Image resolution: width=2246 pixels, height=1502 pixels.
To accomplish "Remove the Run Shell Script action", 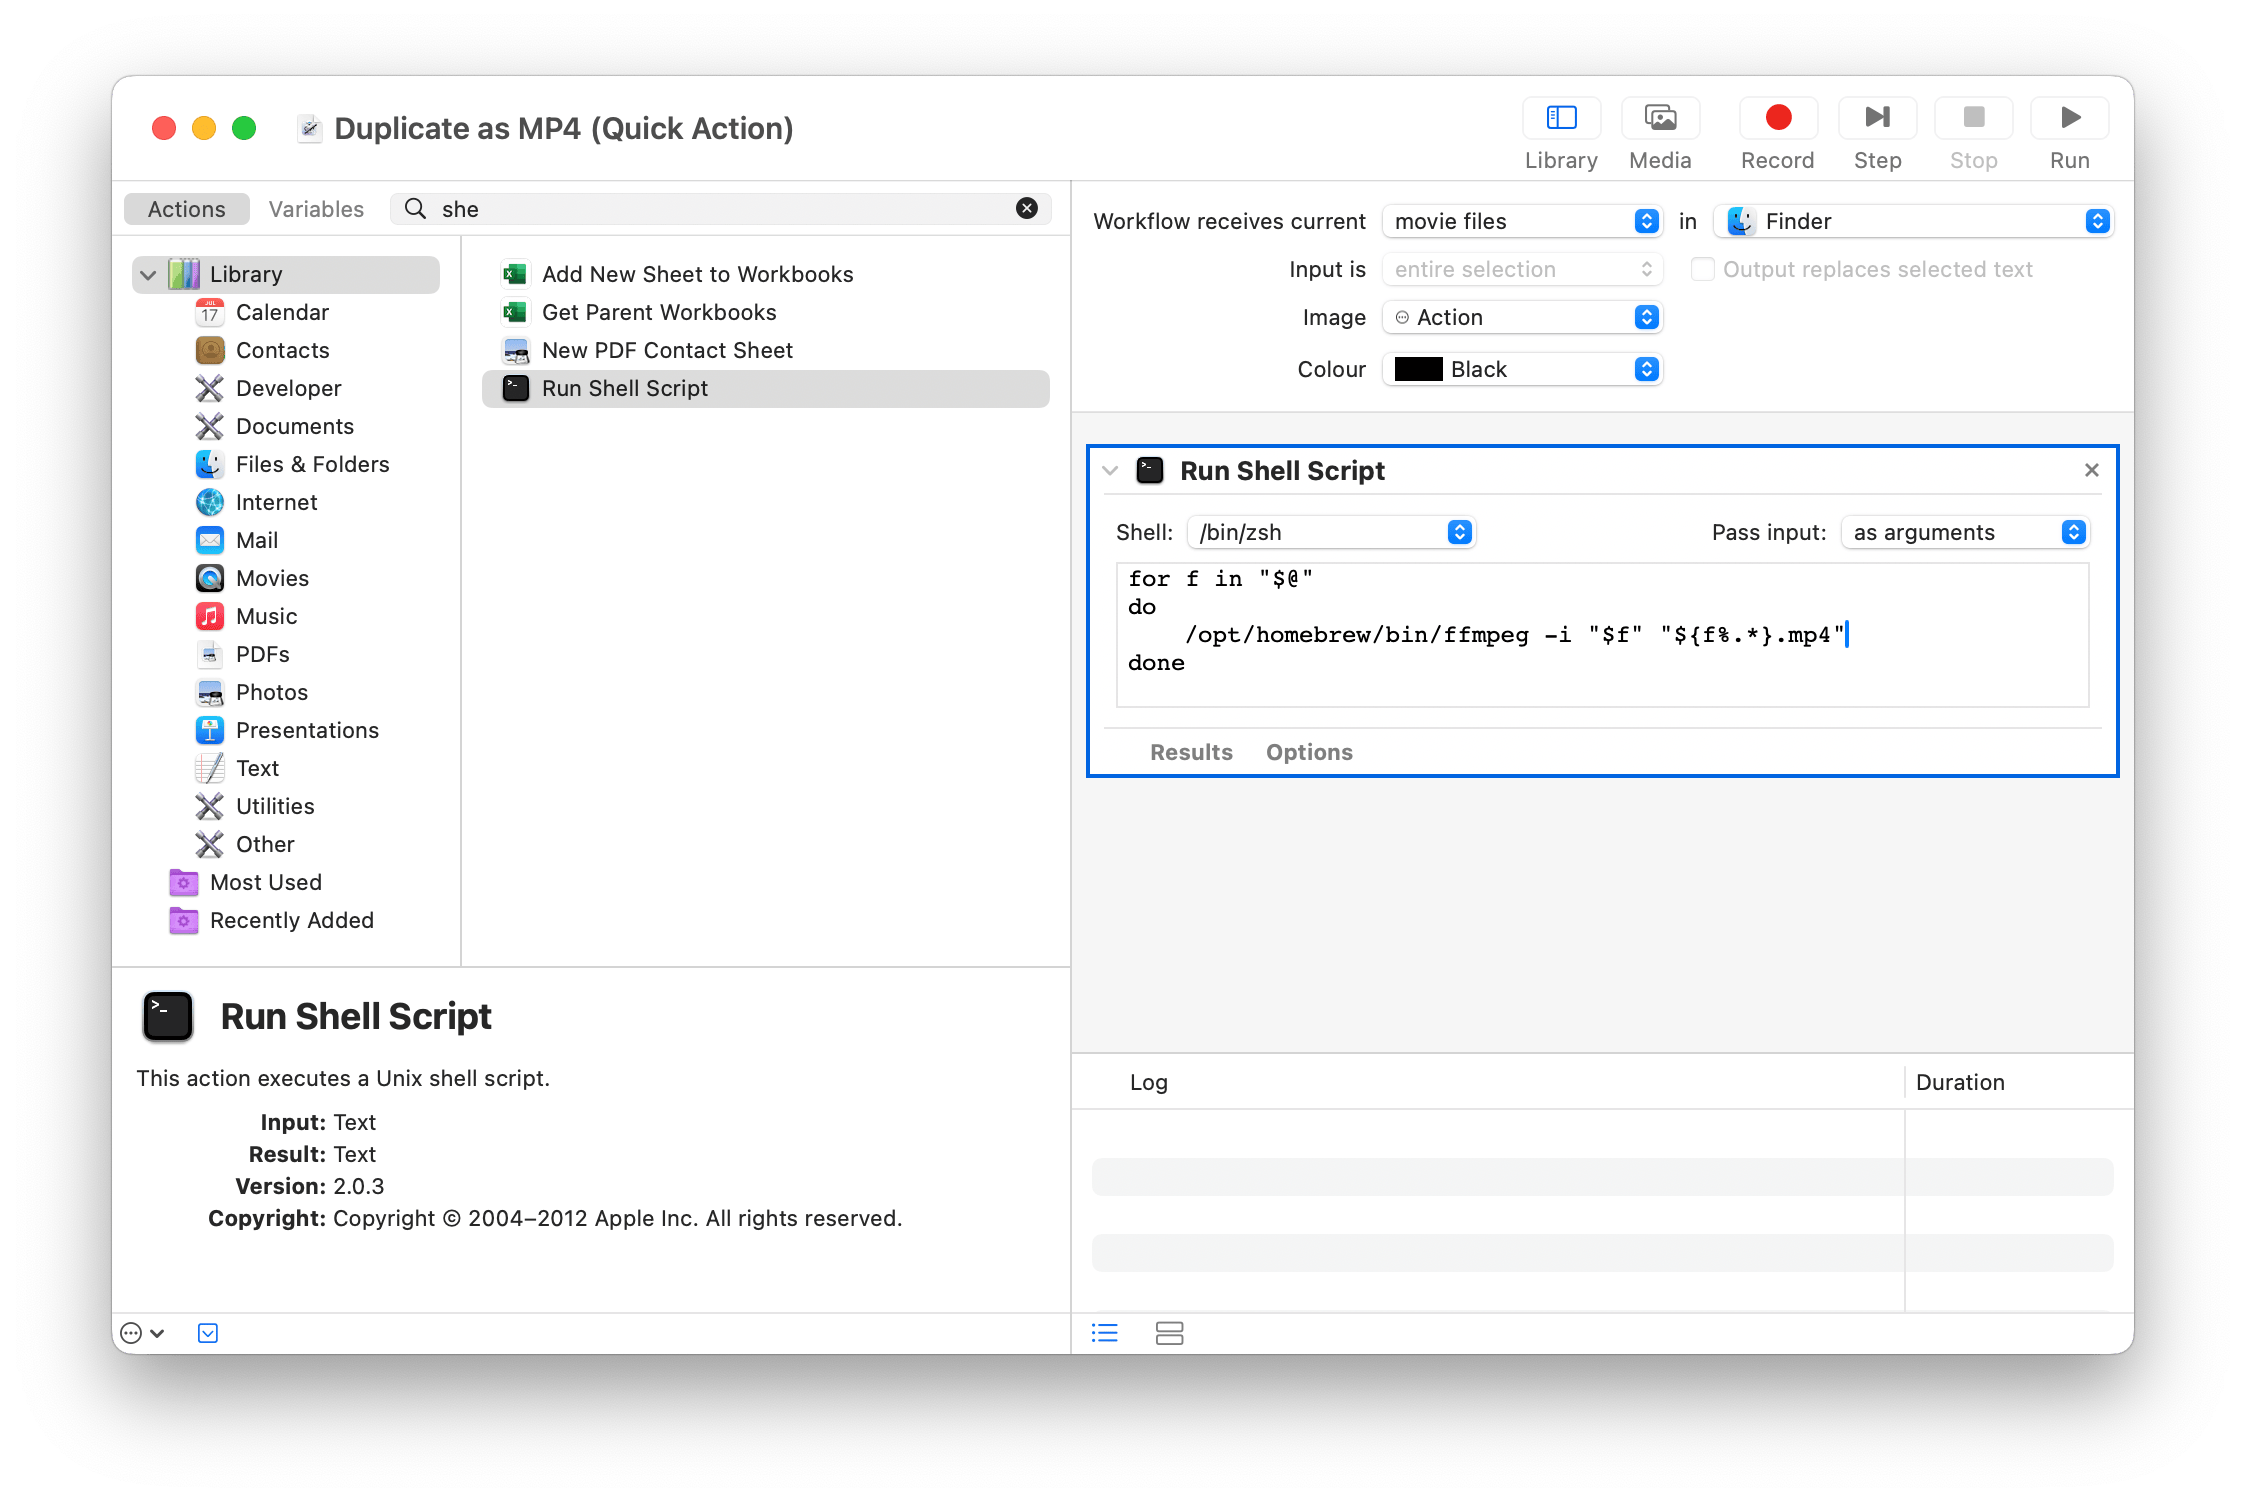I will pyautogui.click(x=2091, y=470).
